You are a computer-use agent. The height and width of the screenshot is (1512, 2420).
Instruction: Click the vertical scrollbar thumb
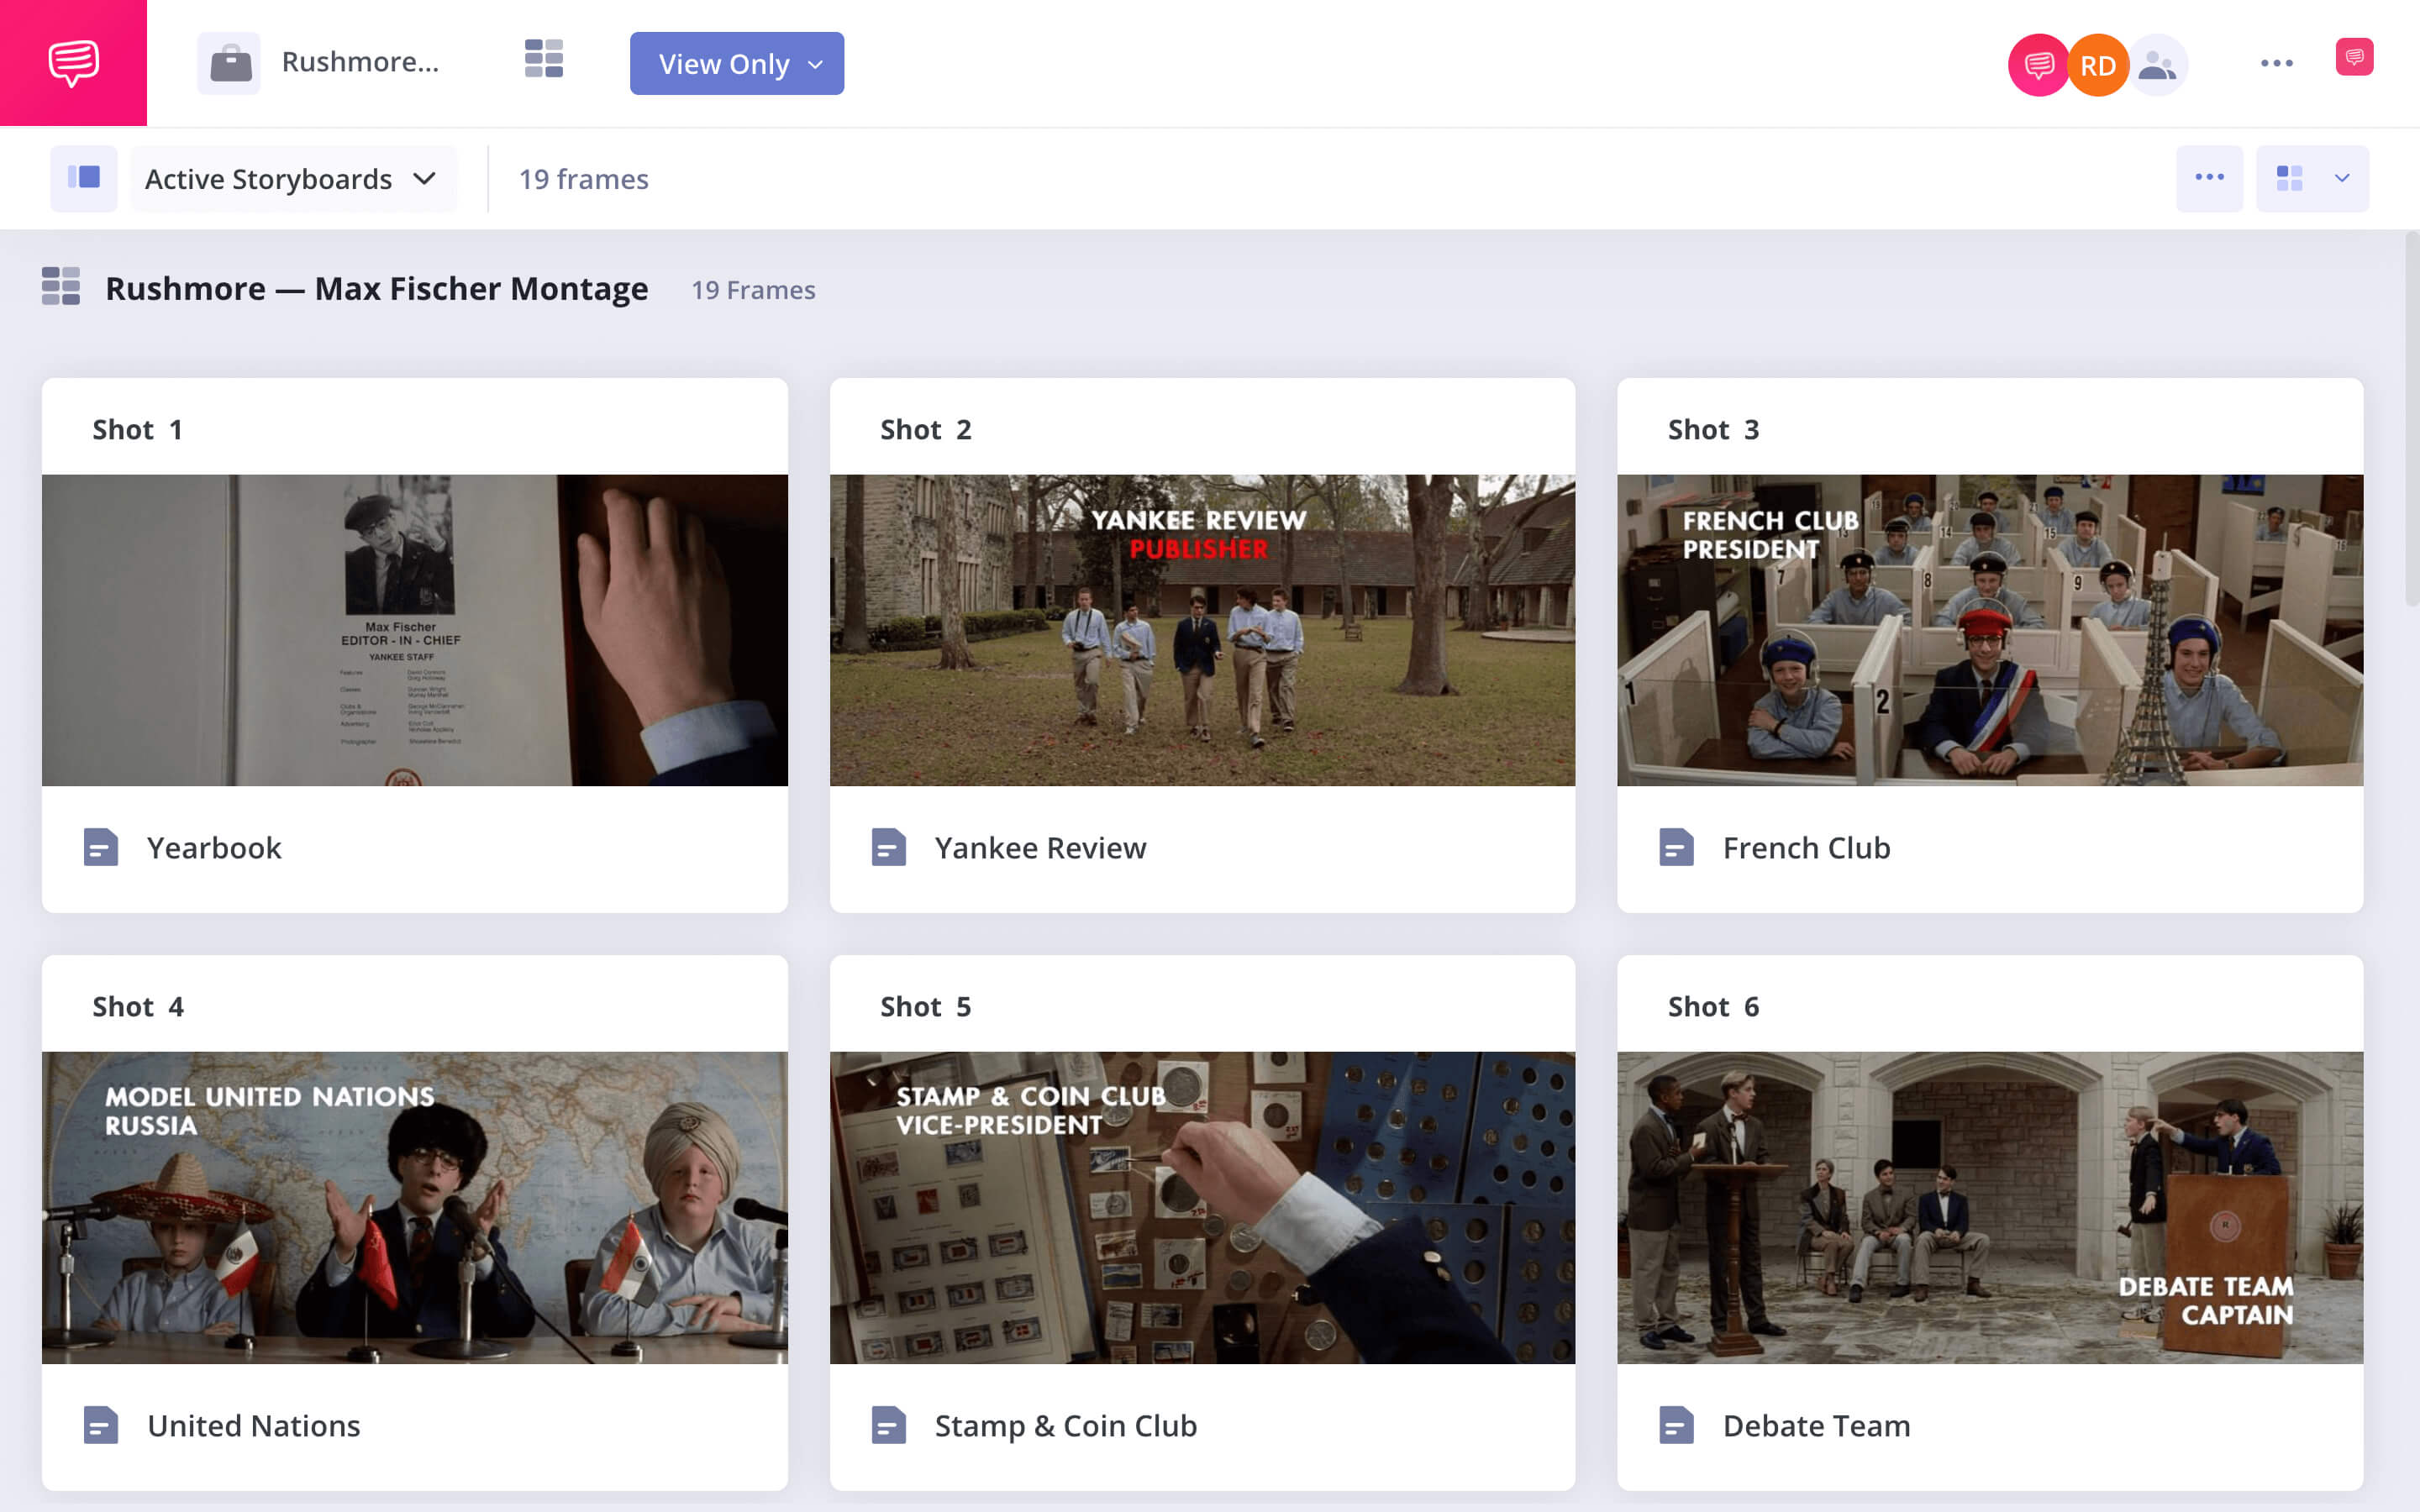[x=2412, y=418]
